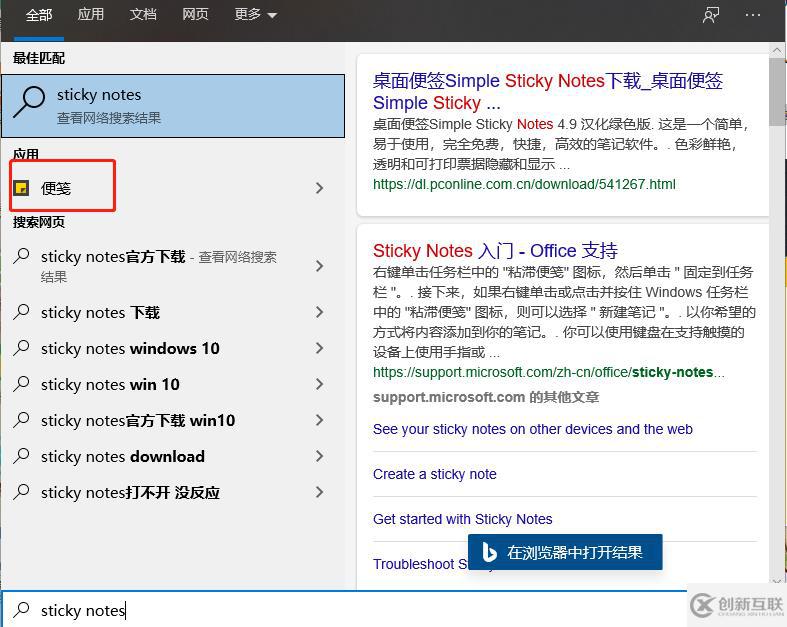The width and height of the screenshot is (787, 627).
Task: Click search icon beside 'sticky notes官方下载' web result
Action: (x=21, y=256)
